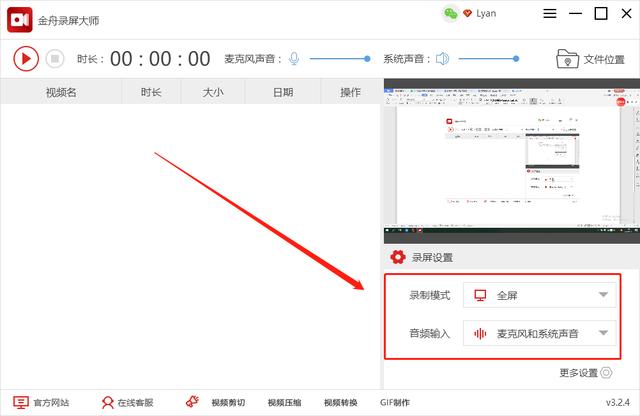Adjust the microphone volume slider
640x416 pixels.
(x=340, y=59)
